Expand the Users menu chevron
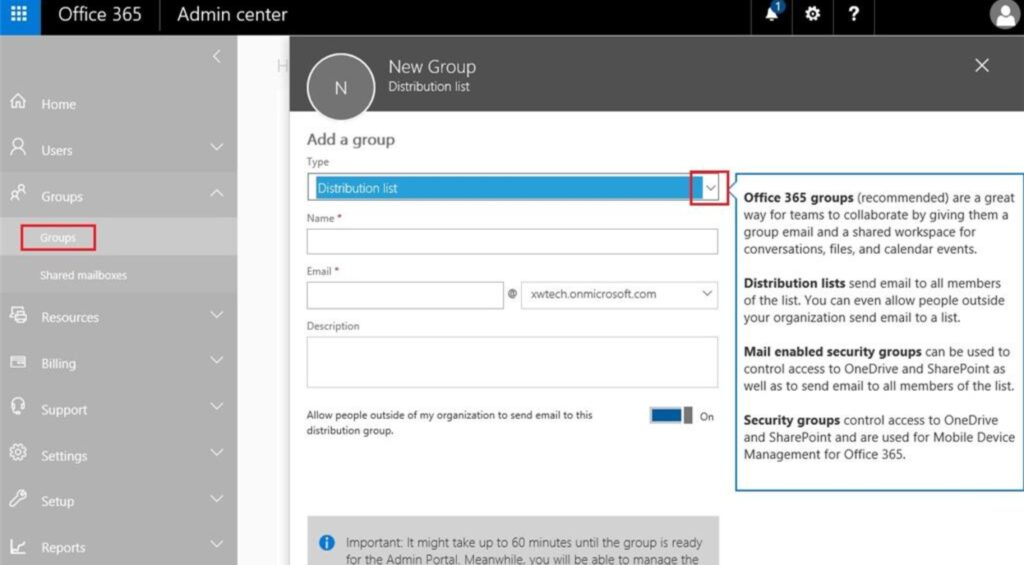 tap(217, 148)
